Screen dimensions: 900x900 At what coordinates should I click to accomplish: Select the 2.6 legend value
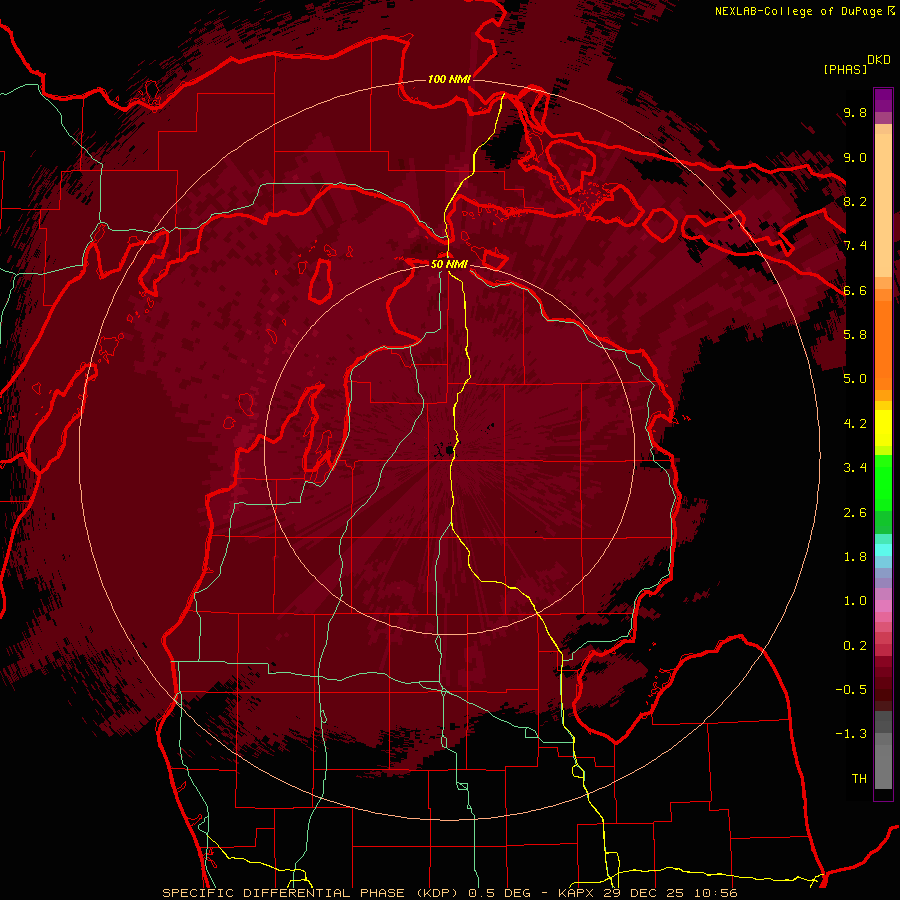(855, 513)
